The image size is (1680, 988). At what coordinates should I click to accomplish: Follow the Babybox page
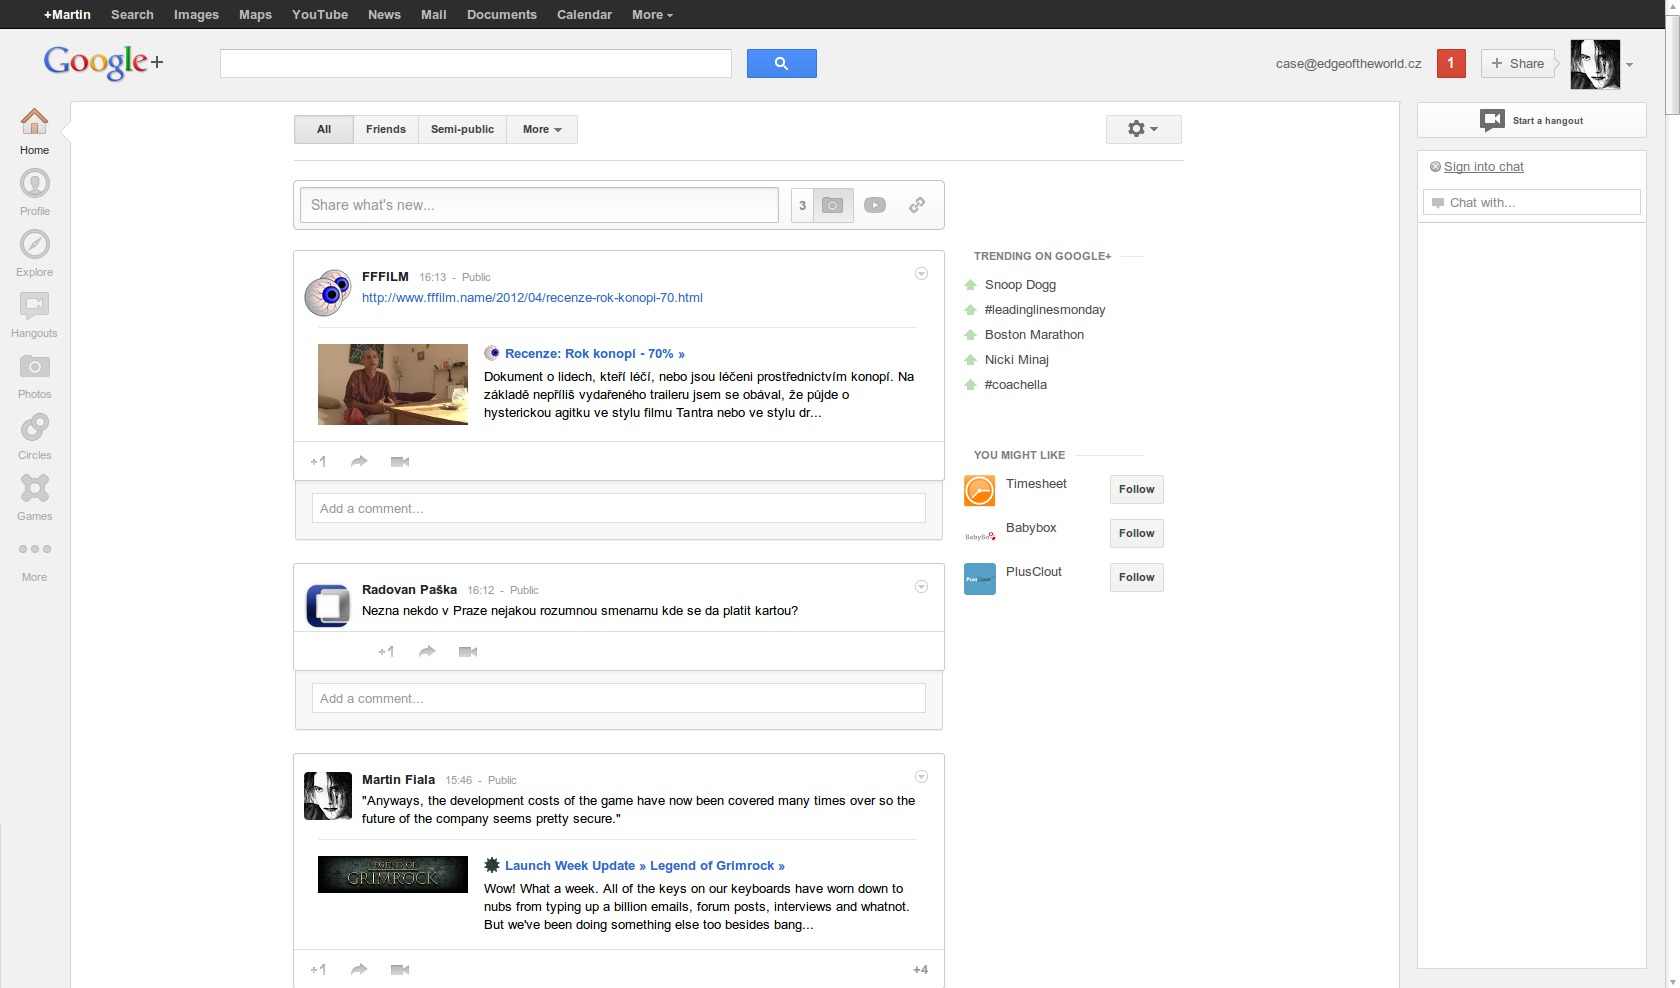tap(1137, 533)
